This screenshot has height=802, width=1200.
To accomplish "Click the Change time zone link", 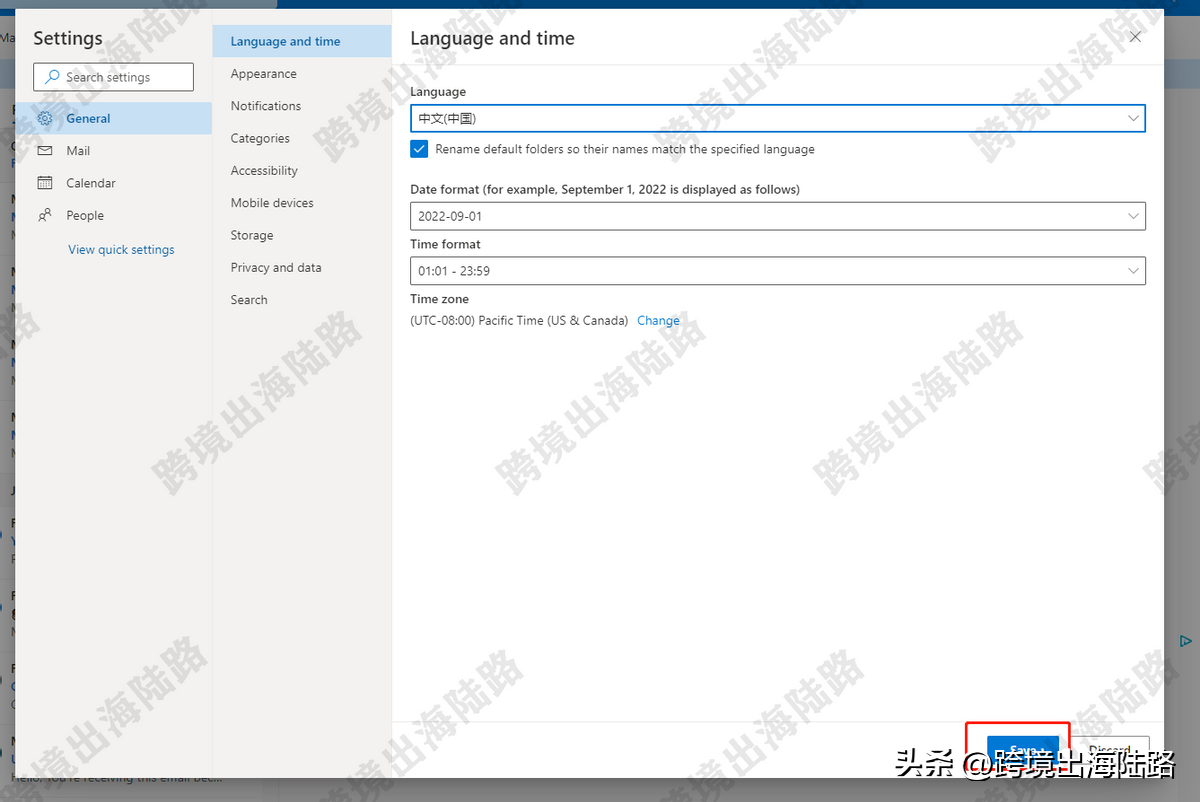I will (658, 321).
